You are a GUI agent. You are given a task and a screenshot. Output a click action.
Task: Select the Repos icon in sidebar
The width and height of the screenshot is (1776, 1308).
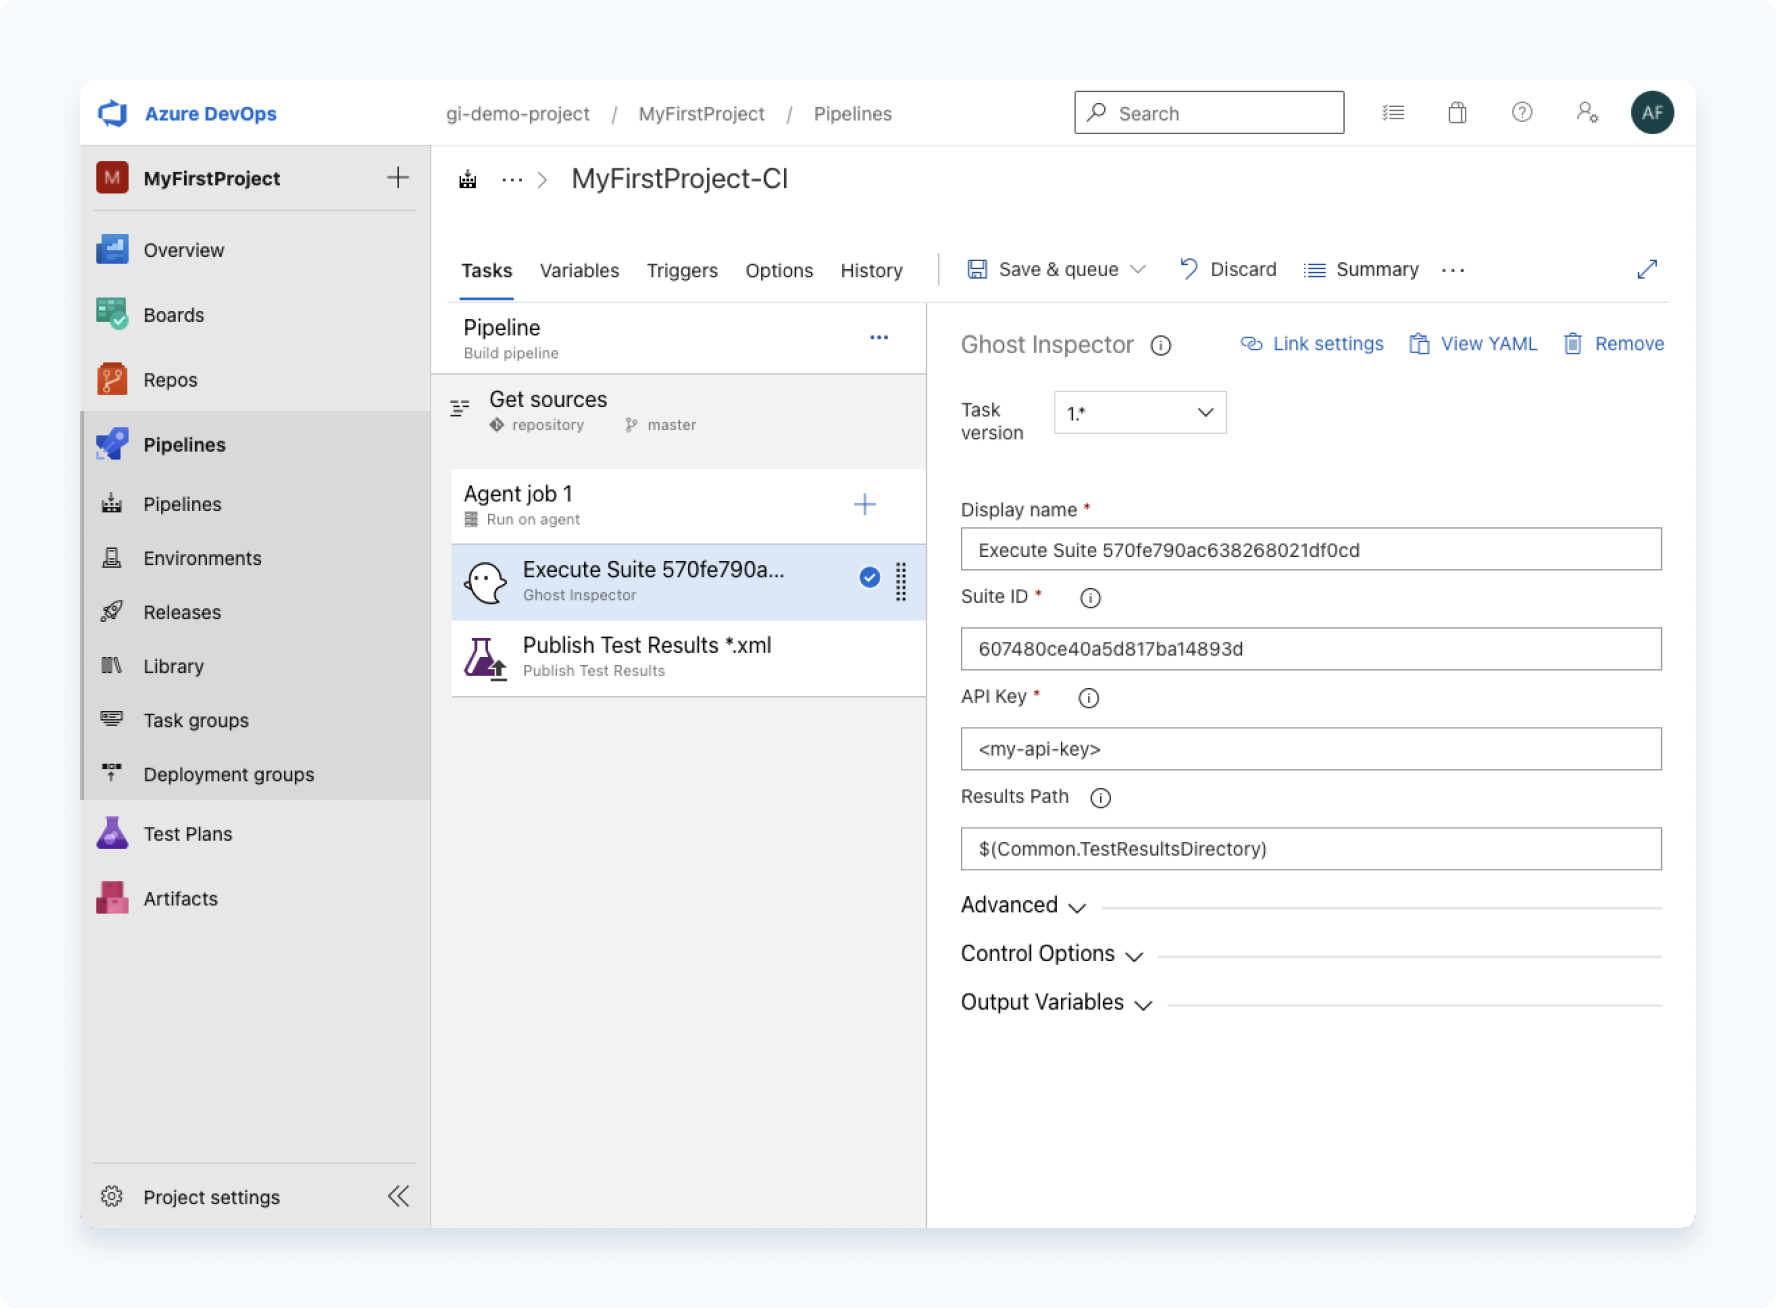coord(112,379)
